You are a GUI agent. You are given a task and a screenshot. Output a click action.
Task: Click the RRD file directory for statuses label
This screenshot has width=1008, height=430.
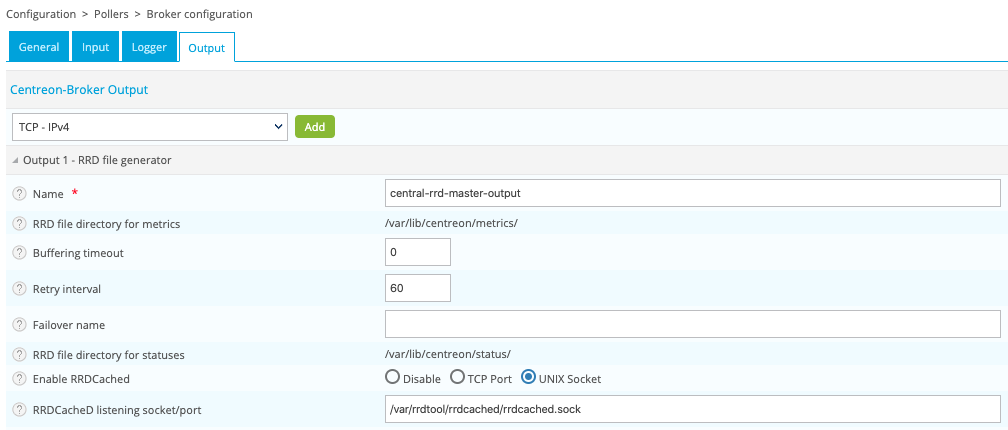click(x=109, y=355)
